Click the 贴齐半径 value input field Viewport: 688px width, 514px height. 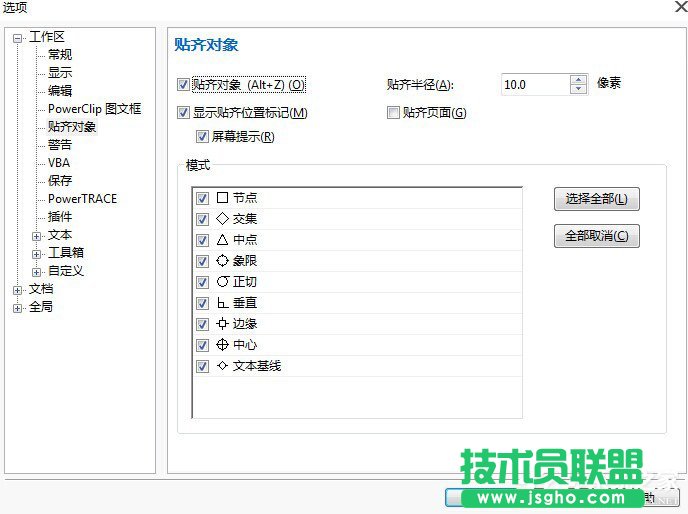coord(535,85)
